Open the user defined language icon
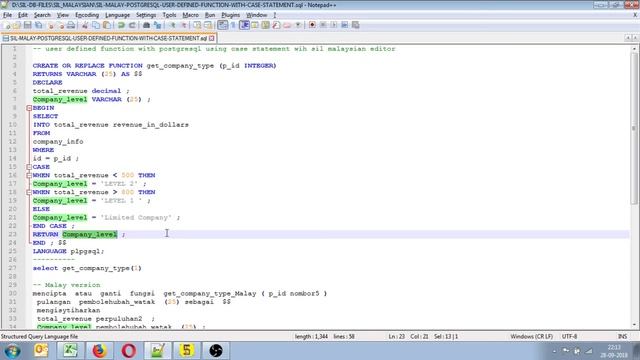The image size is (640, 360). (x=255, y=25)
